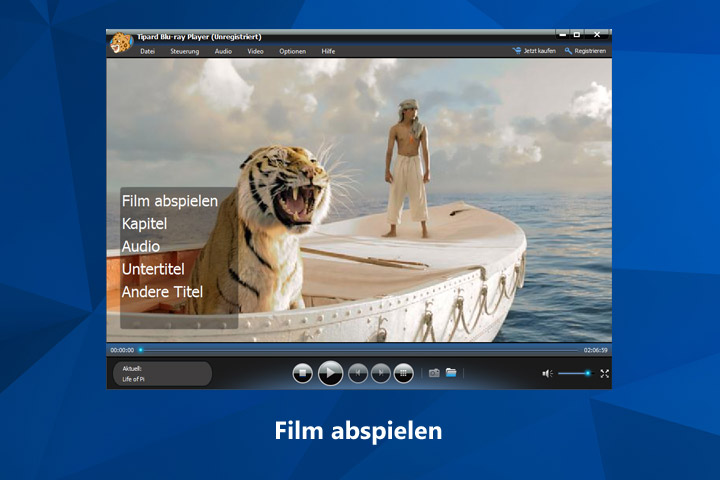
Task: Minimize the Blu-ray Player window
Action: (562, 34)
